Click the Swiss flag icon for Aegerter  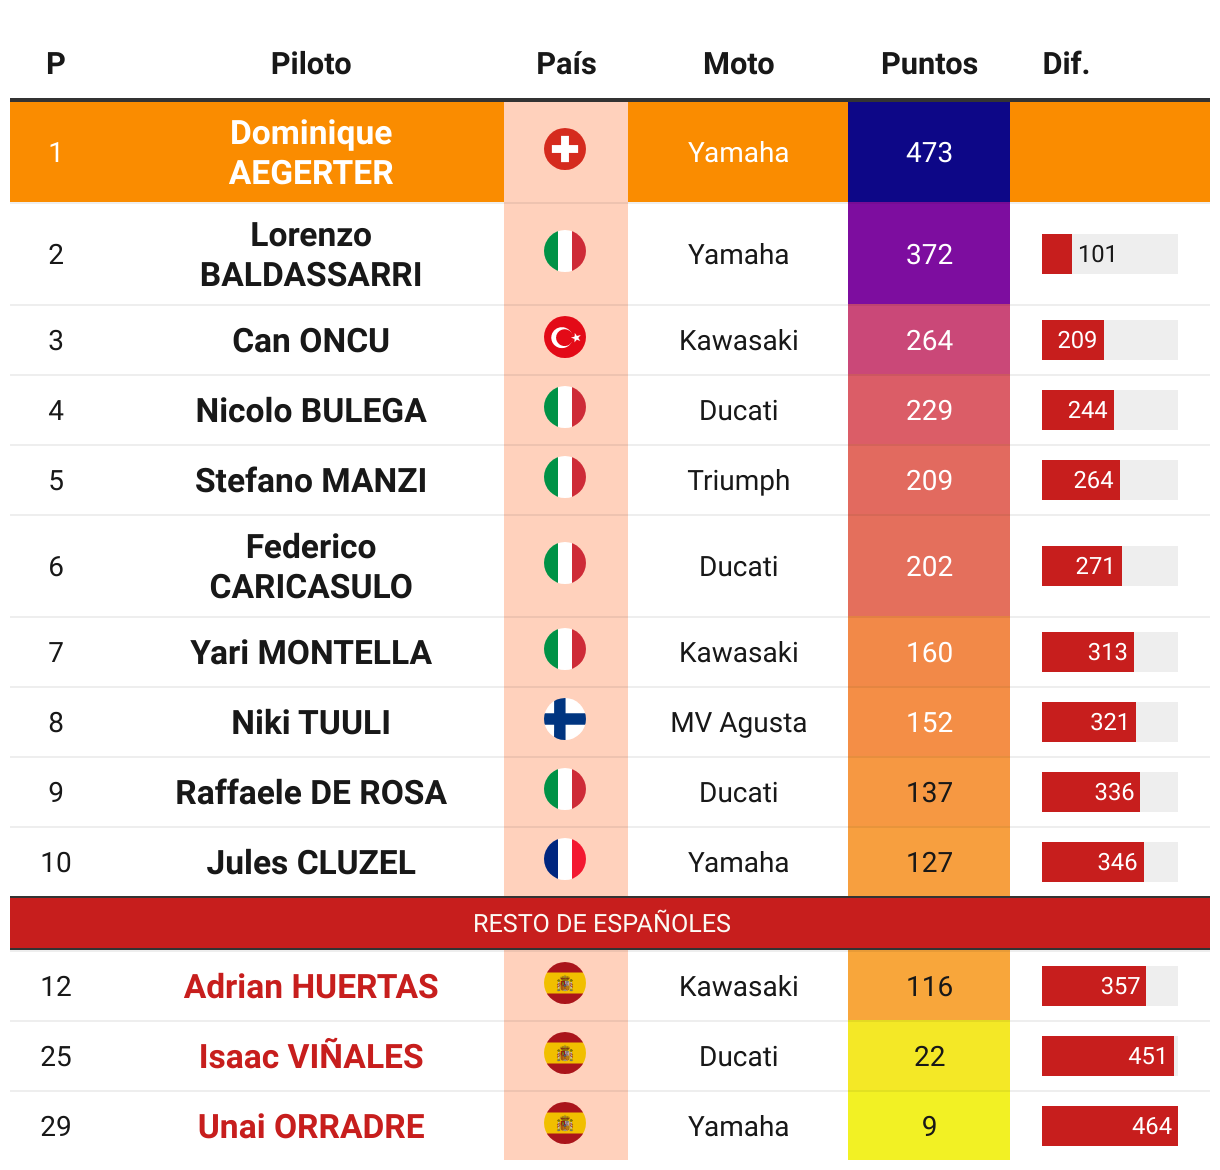[565, 150]
